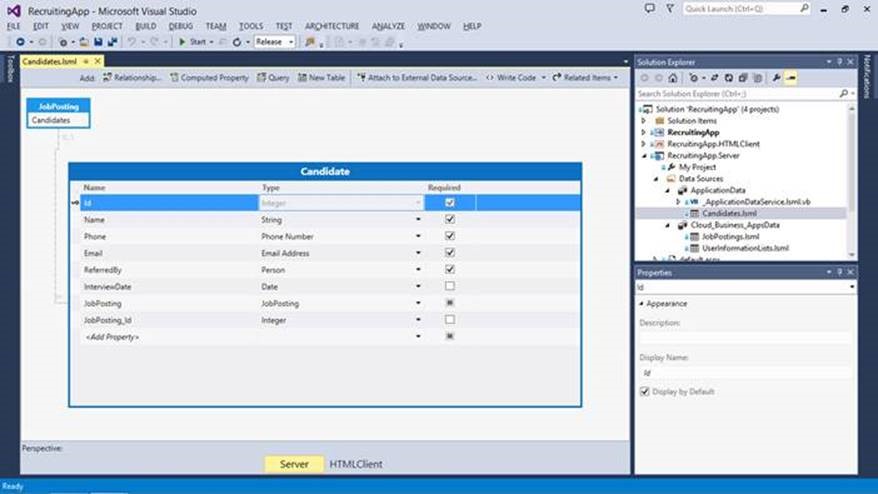Click the Save icon in toolbar
The image size is (878, 494).
[98, 42]
